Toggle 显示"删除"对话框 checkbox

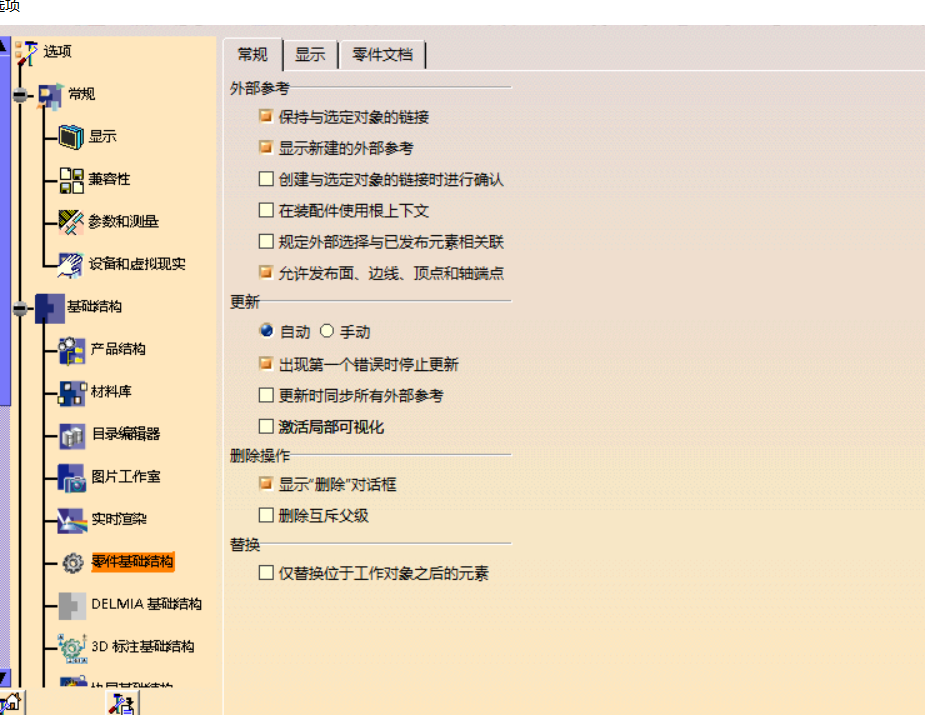(266, 484)
